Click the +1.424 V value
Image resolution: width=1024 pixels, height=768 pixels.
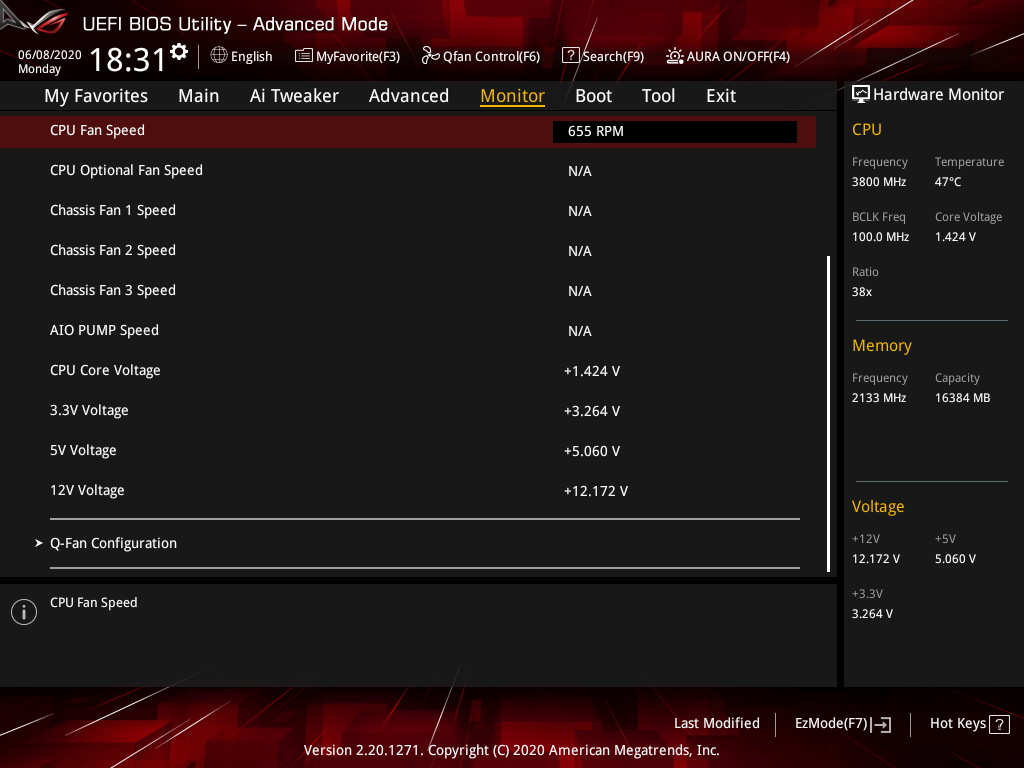[x=592, y=371]
